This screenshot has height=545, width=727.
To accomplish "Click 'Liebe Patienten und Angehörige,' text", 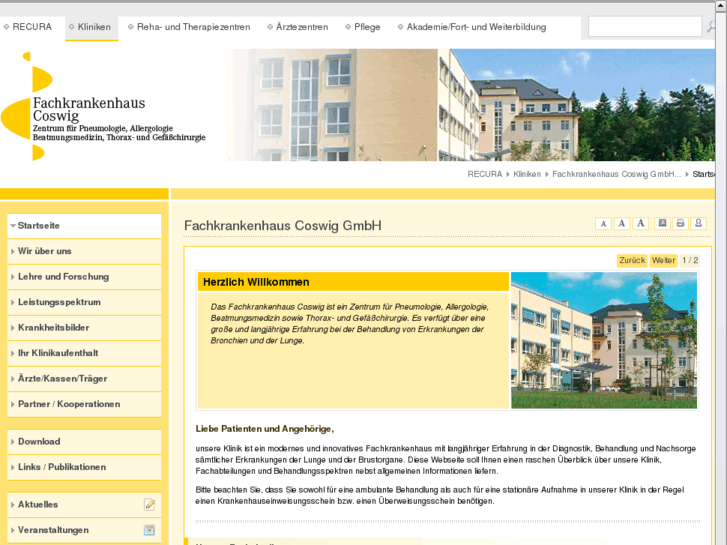I will [x=265, y=429].
